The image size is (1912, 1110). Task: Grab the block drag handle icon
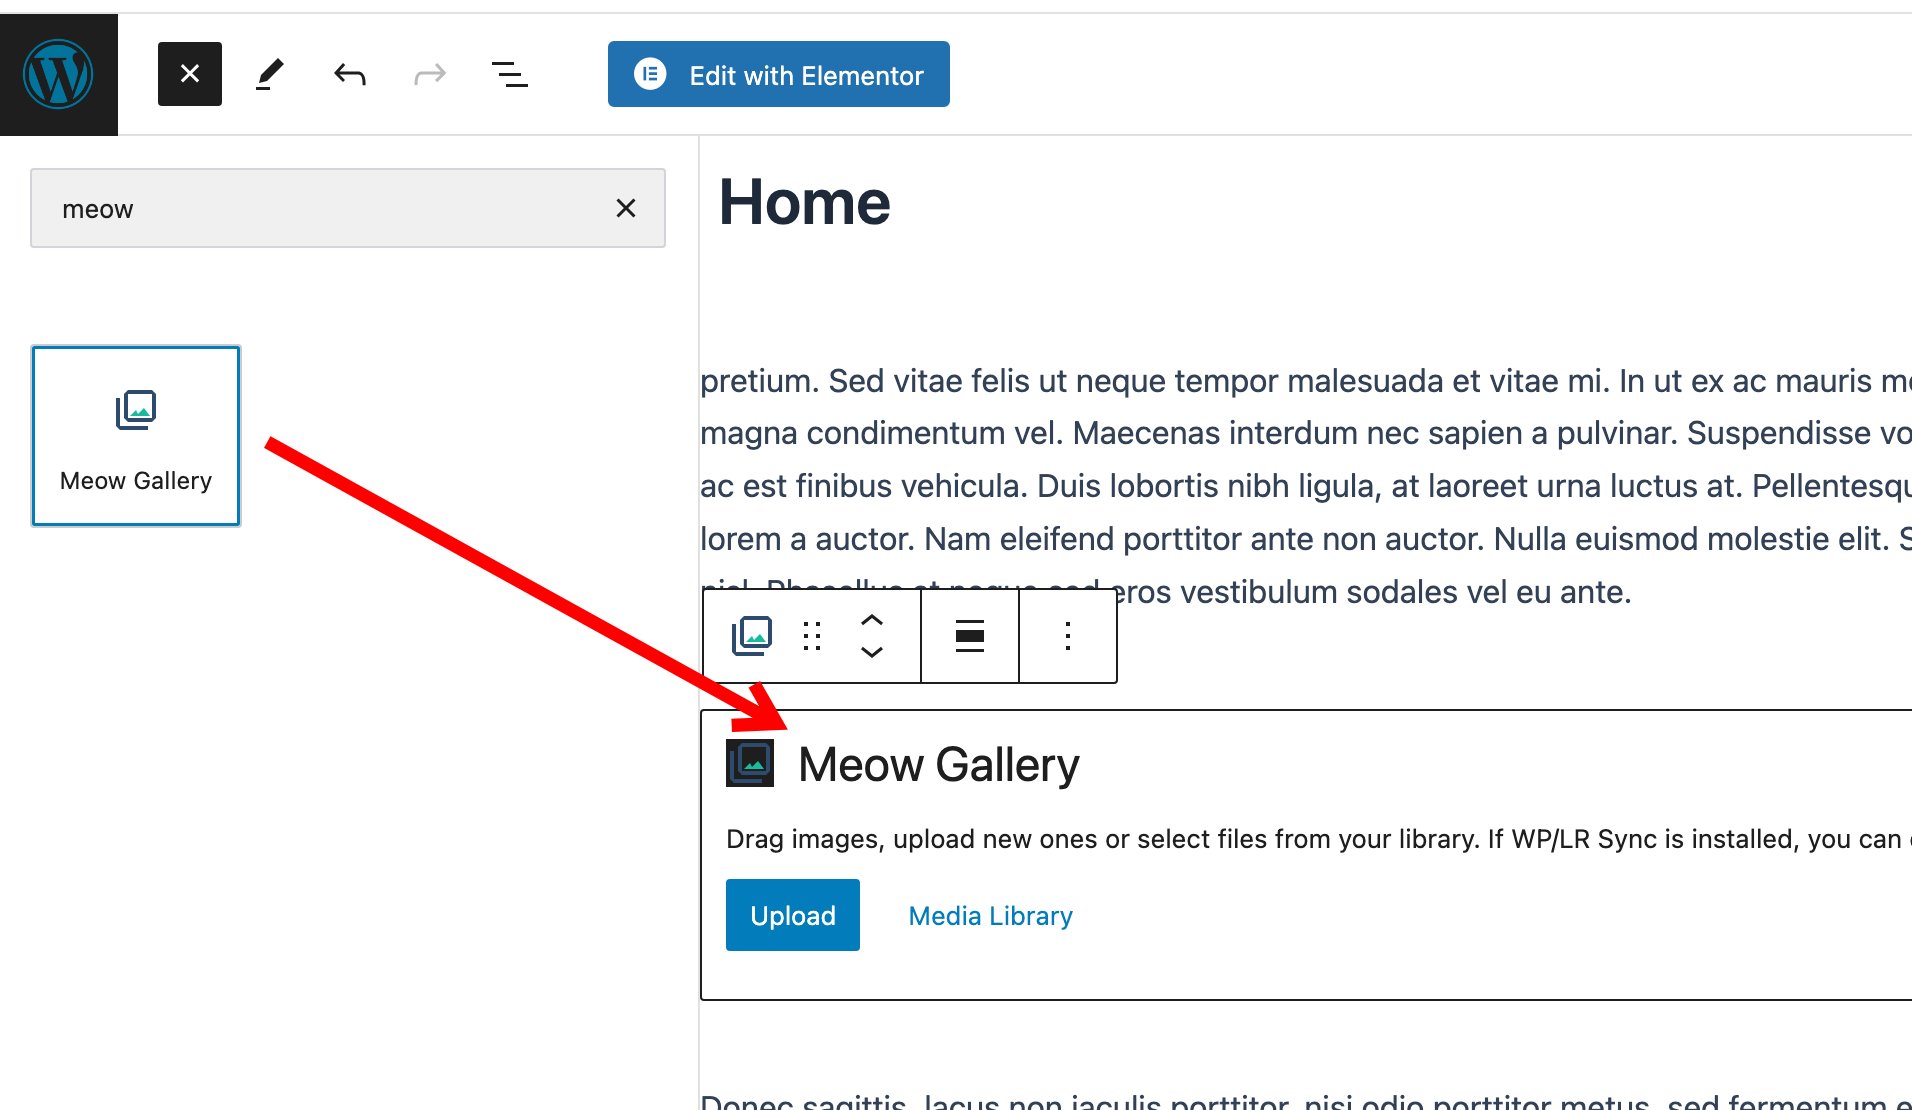click(x=812, y=636)
